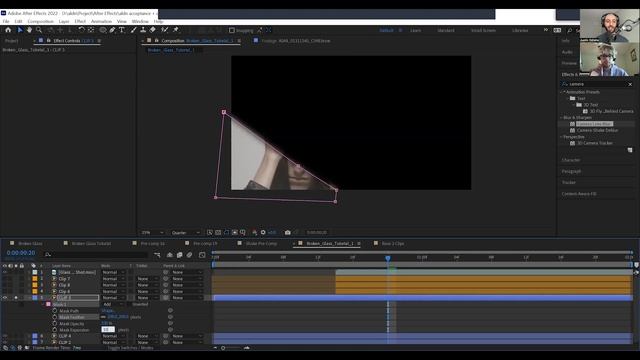
Task: Select the Brush tool
Action: [x=133, y=30]
